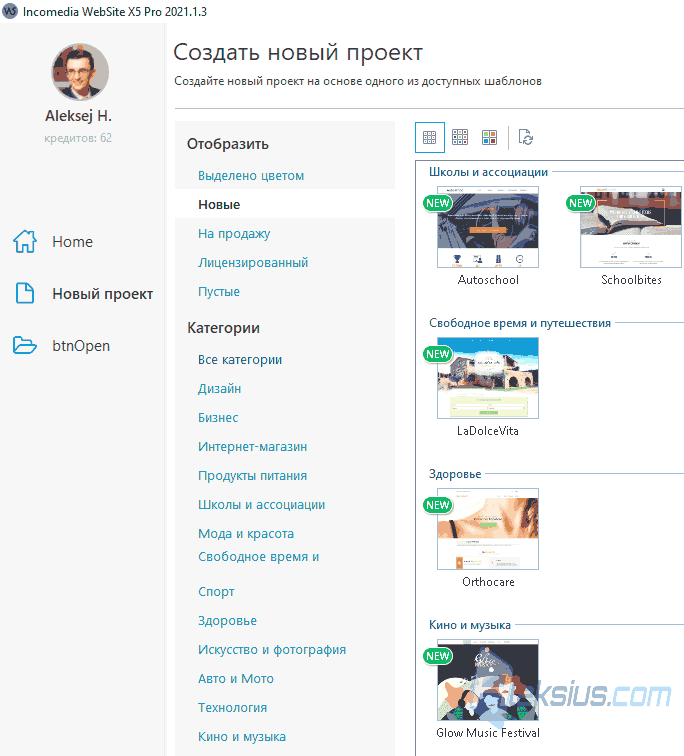Click NEW badge on LaDolceVita template

(x=437, y=354)
